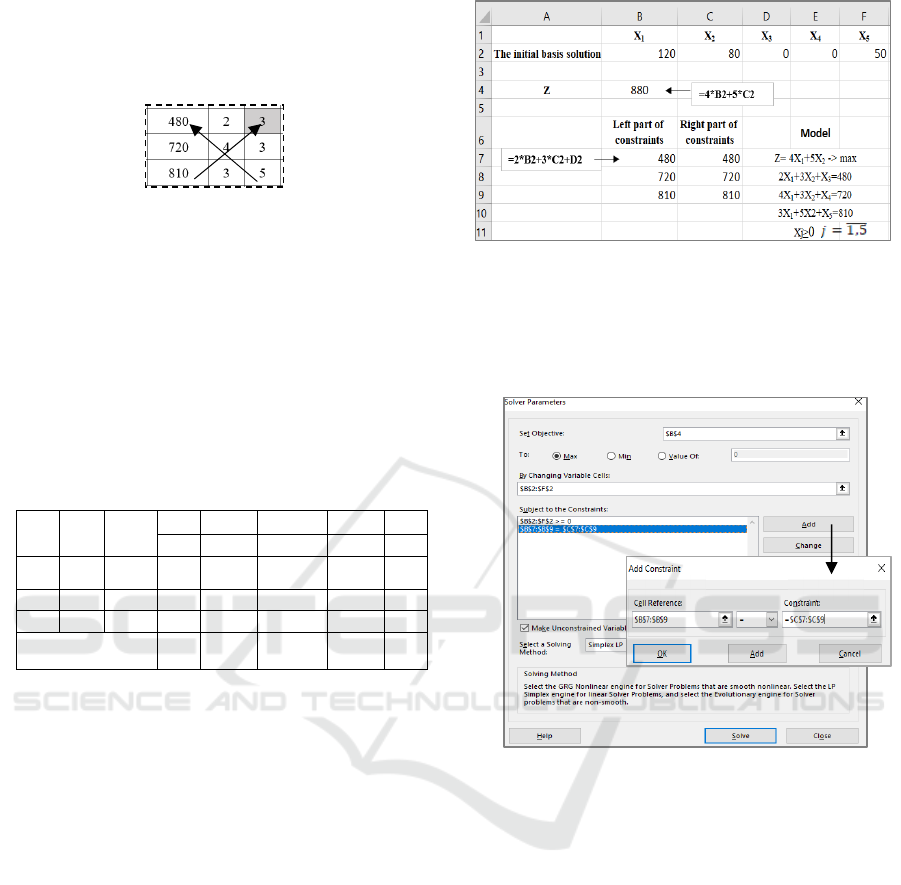Expand the Select a Solving Method dropdown

[x=605, y=645]
